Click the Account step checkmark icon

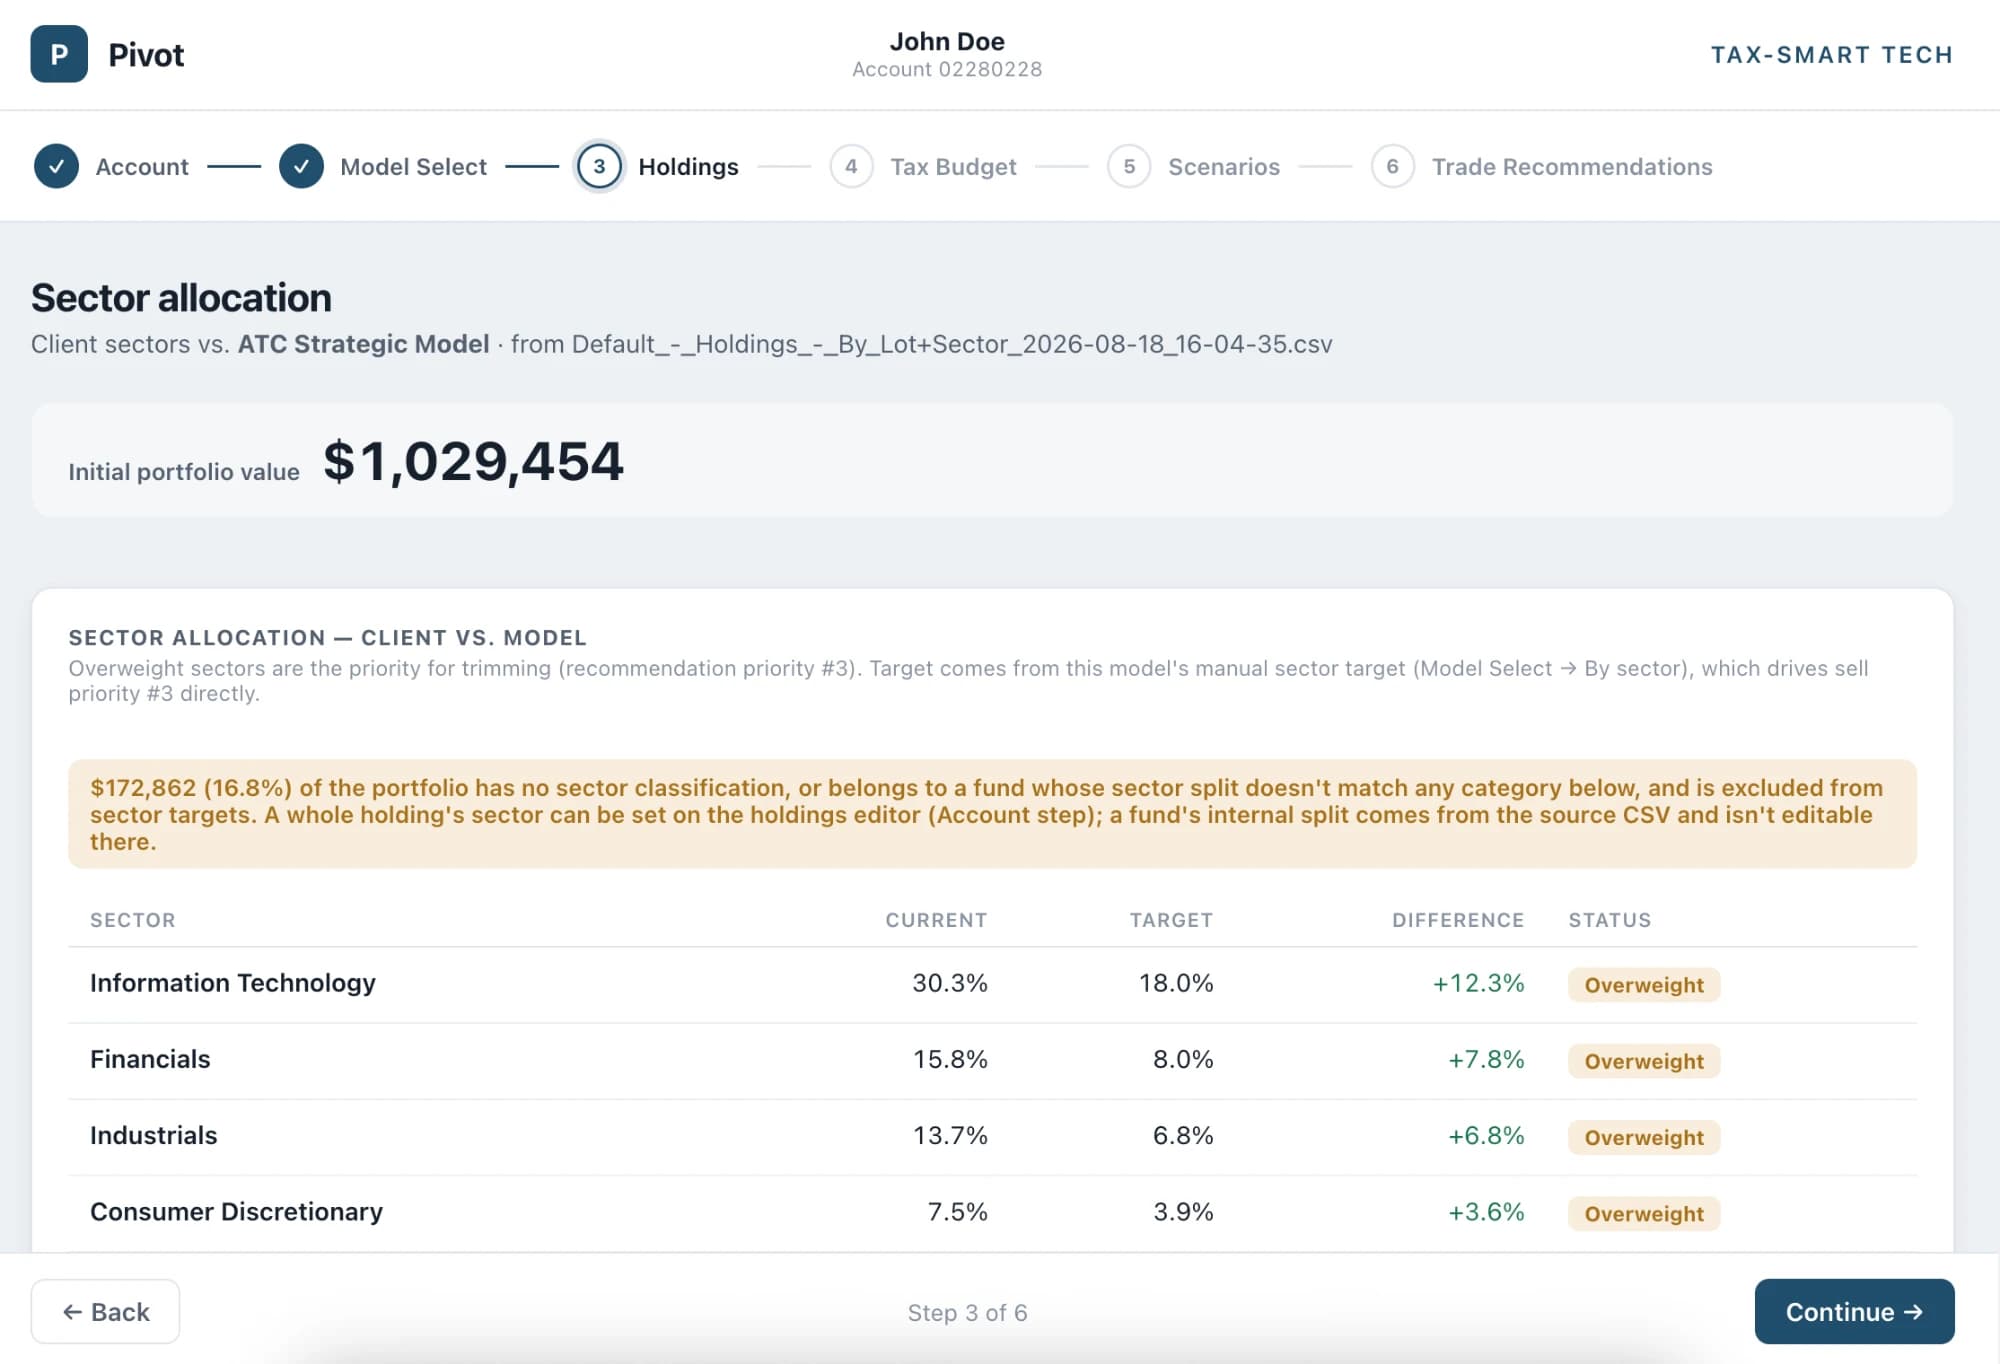click(56, 166)
